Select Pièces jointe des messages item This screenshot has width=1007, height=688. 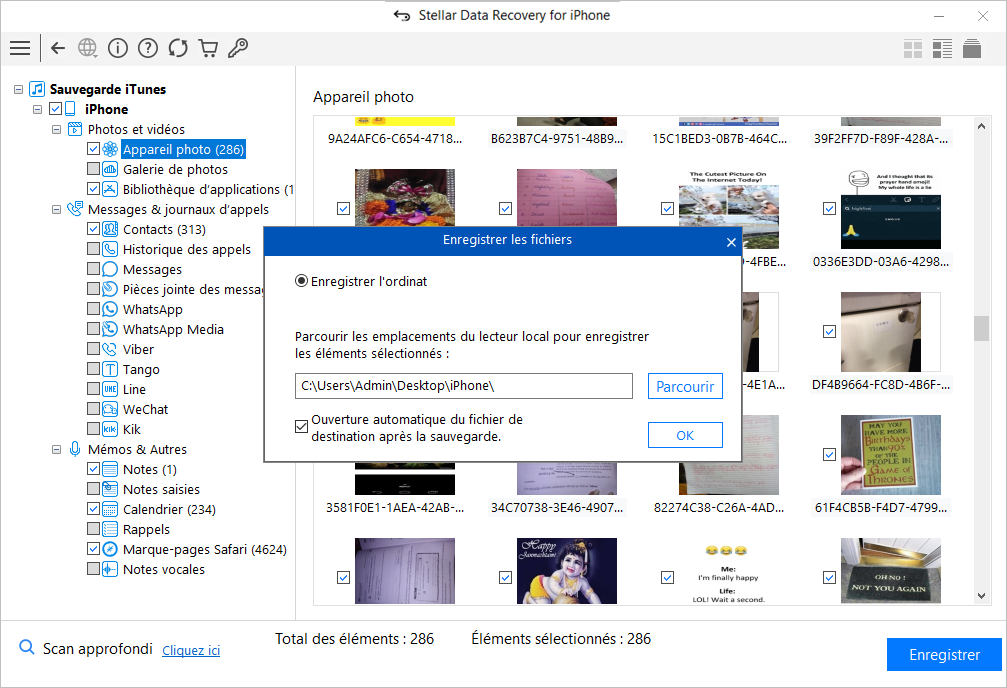pyautogui.click(x=193, y=289)
